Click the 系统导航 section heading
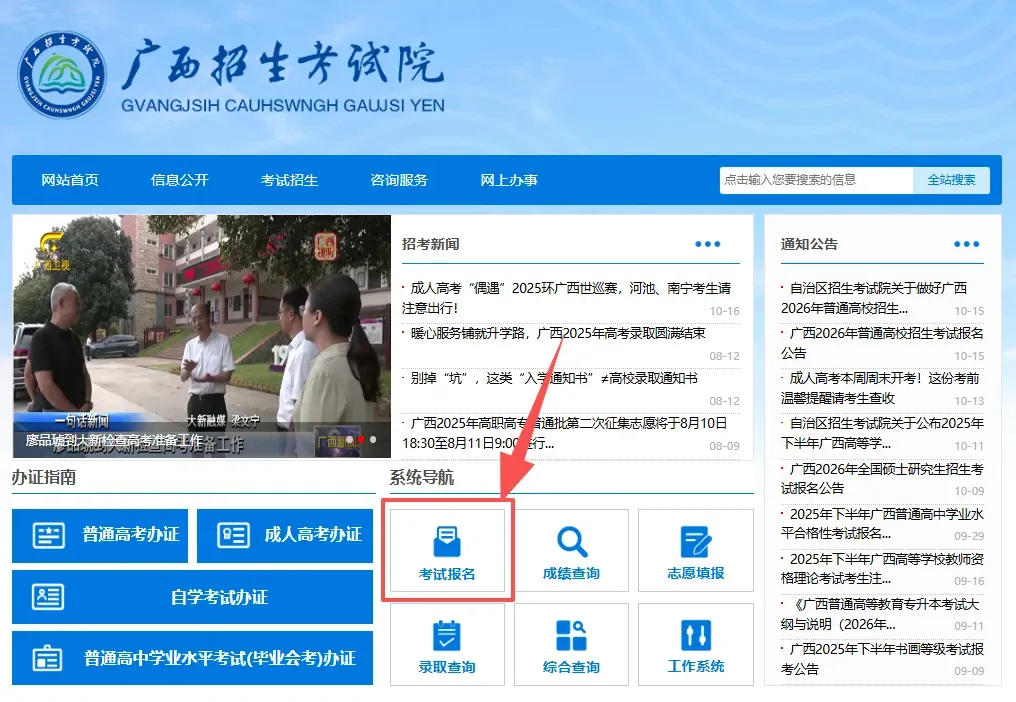1016x702 pixels. [422, 478]
